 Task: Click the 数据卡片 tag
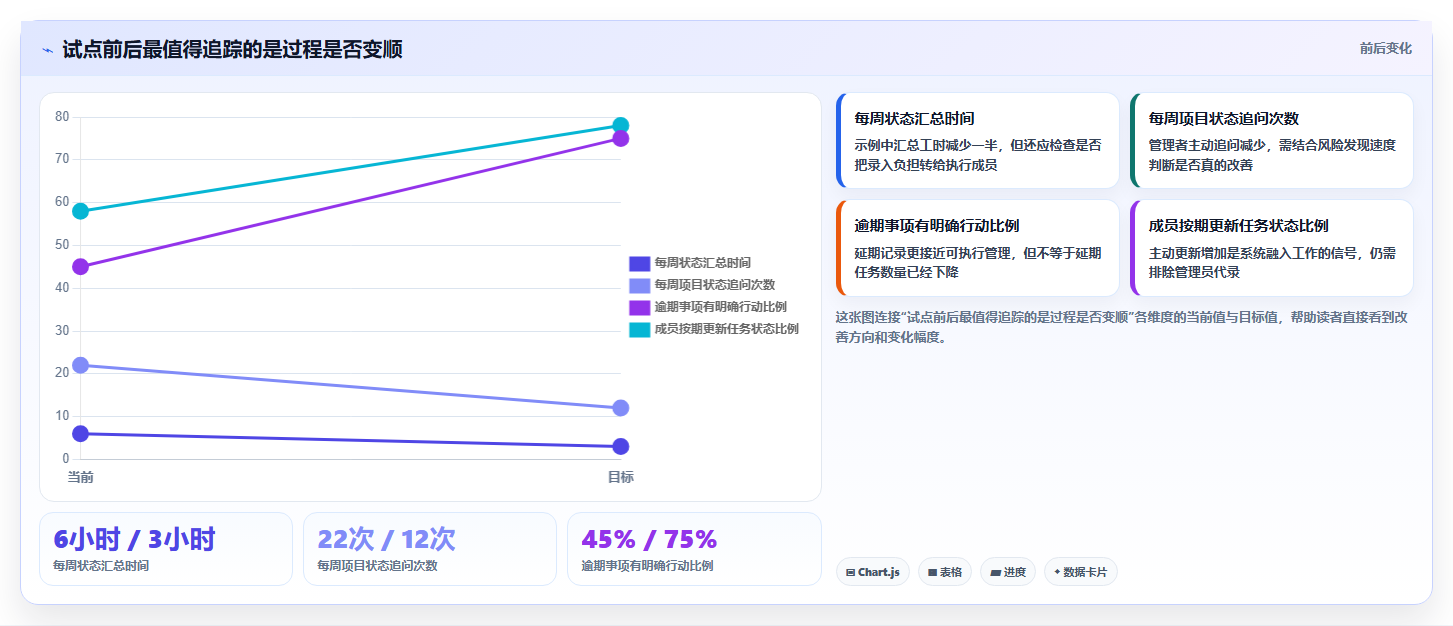pyautogui.click(x=1081, y=572)
